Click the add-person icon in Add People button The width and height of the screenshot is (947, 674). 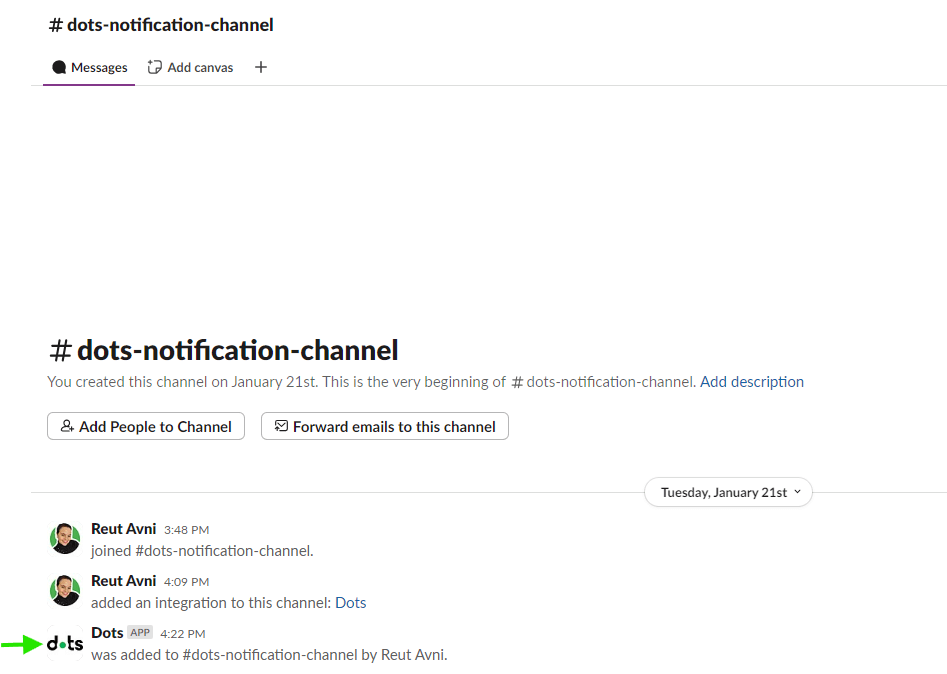point(68,426)
